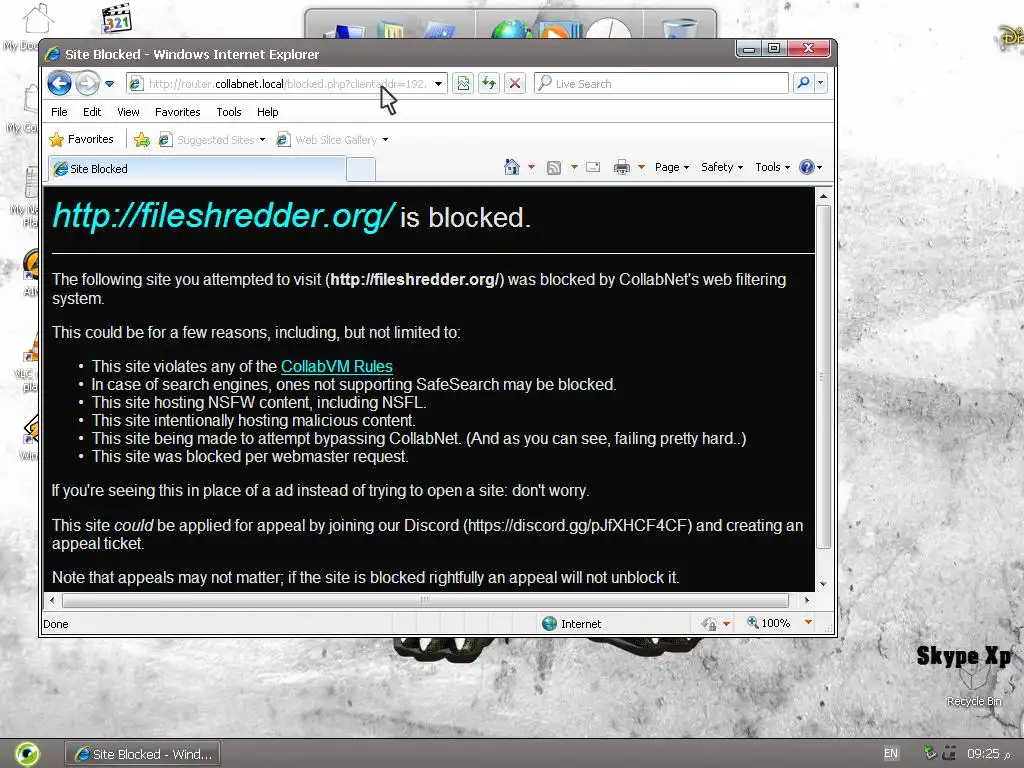1024x768 pixels.
Task: Click the clock icon in the top dock
Action: pyautogui.click(x=609, y=29)
